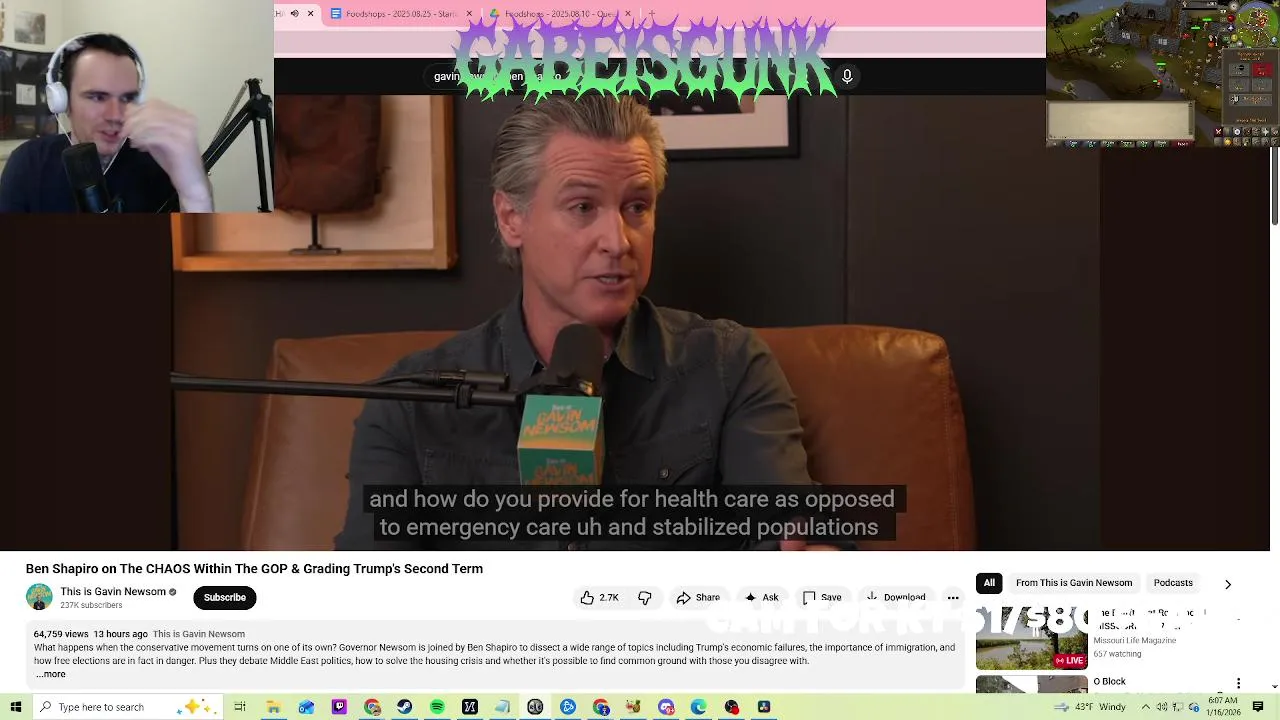Open the three-dot more actions menu

pos(953,597)
